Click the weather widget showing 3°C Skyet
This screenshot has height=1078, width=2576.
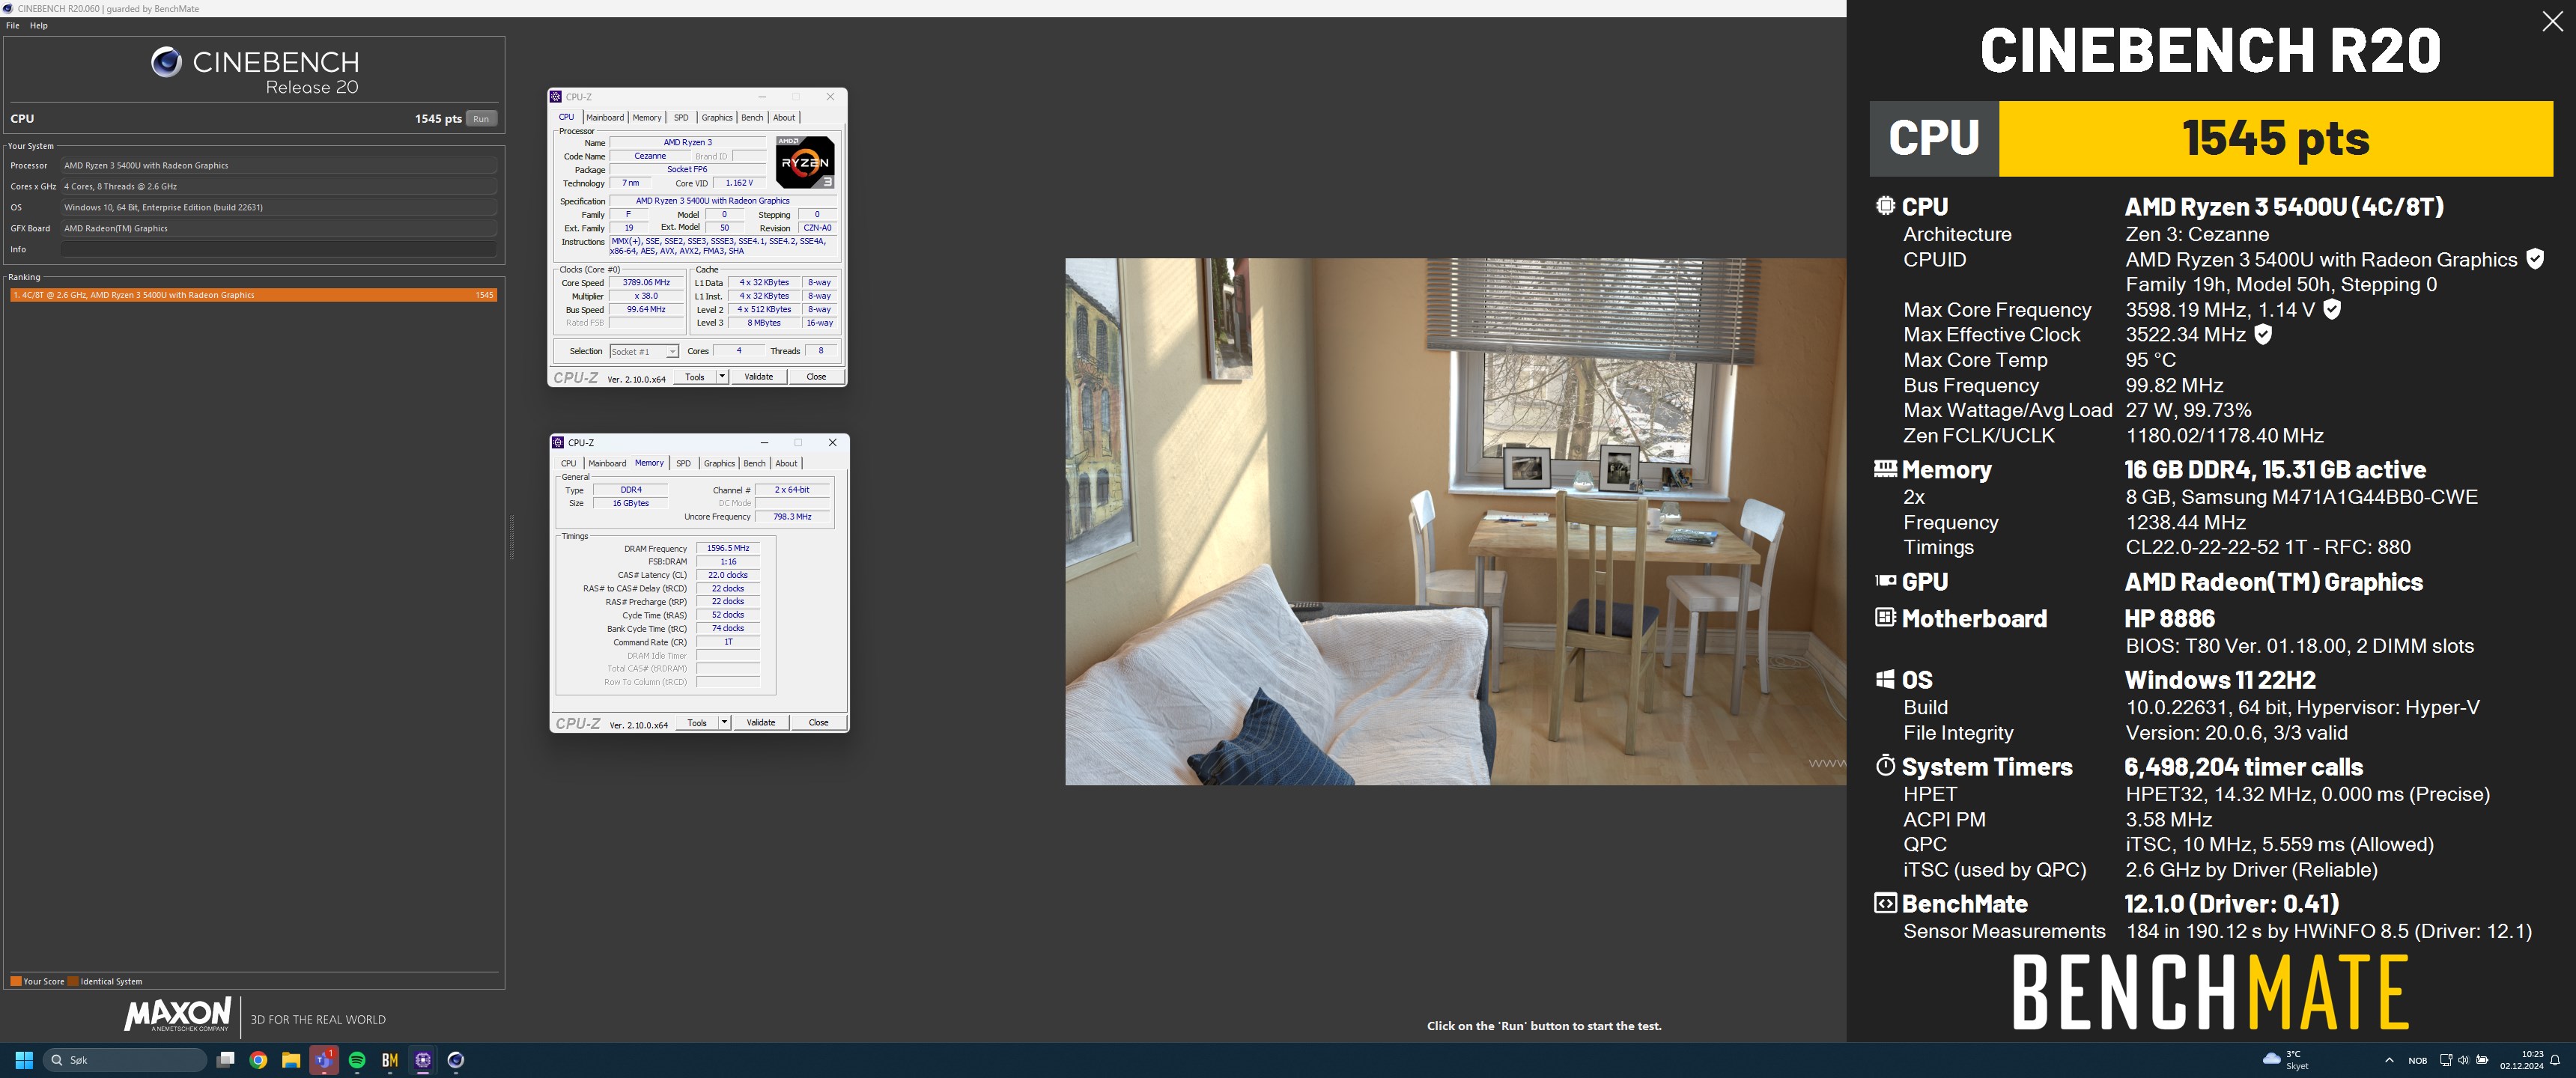(2286, 1060)
